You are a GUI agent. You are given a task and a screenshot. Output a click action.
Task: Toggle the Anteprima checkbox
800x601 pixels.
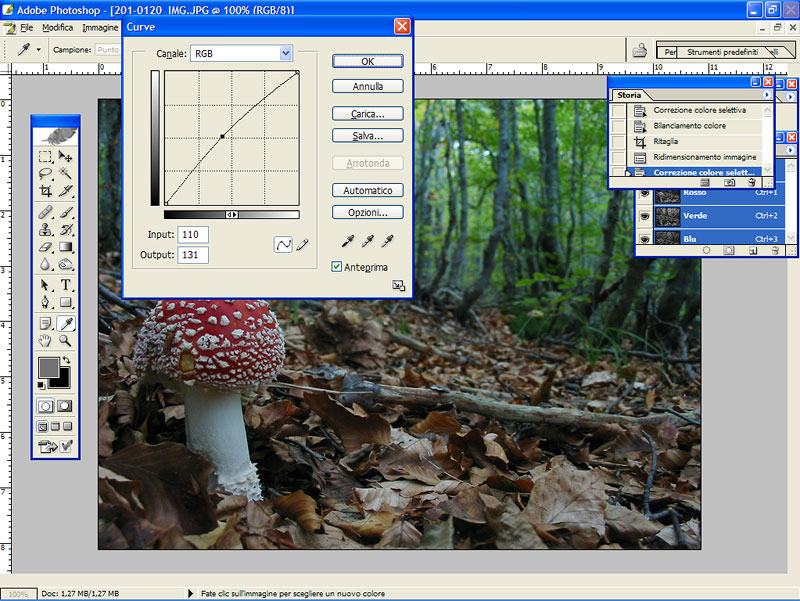[337, 267]
